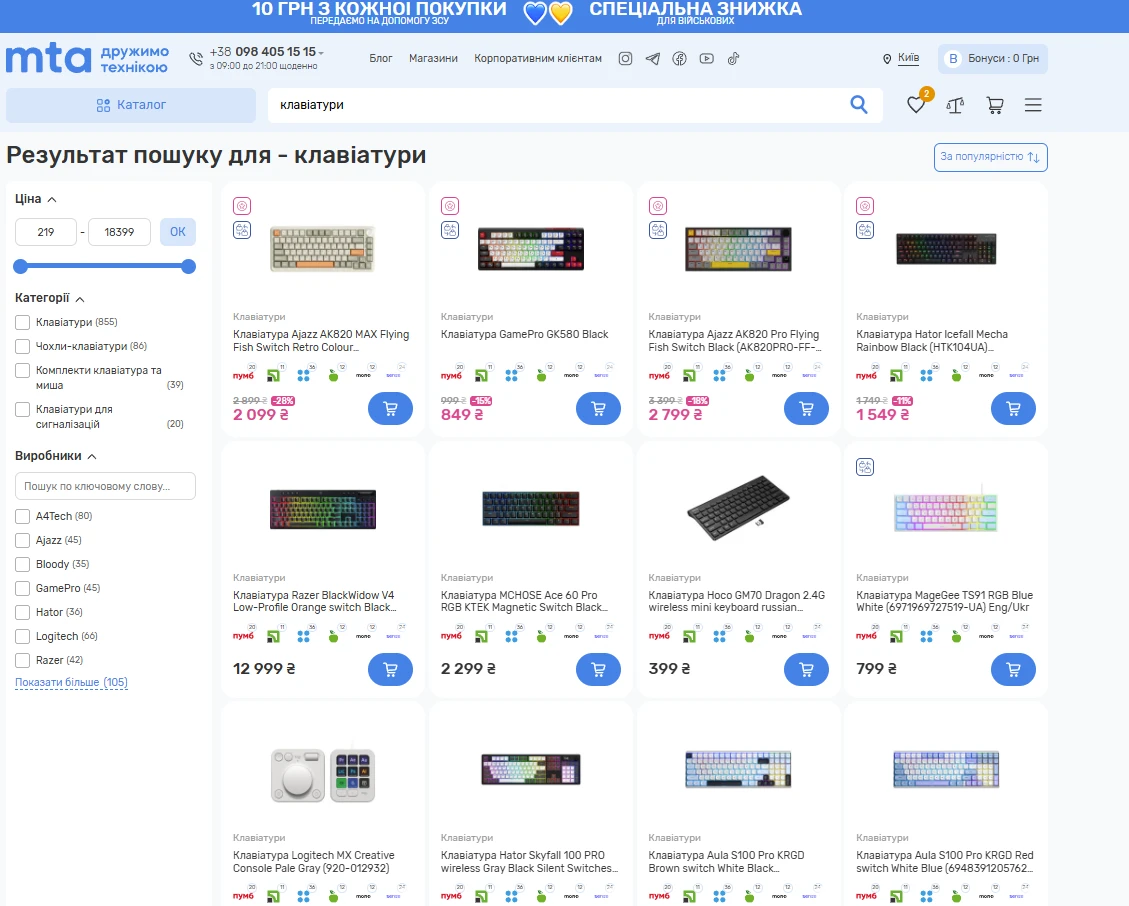The height and width of the screenshot is (906, 1129).
Task: Click pink badge icon on Hator Icefall
Action: pos(865,206)
